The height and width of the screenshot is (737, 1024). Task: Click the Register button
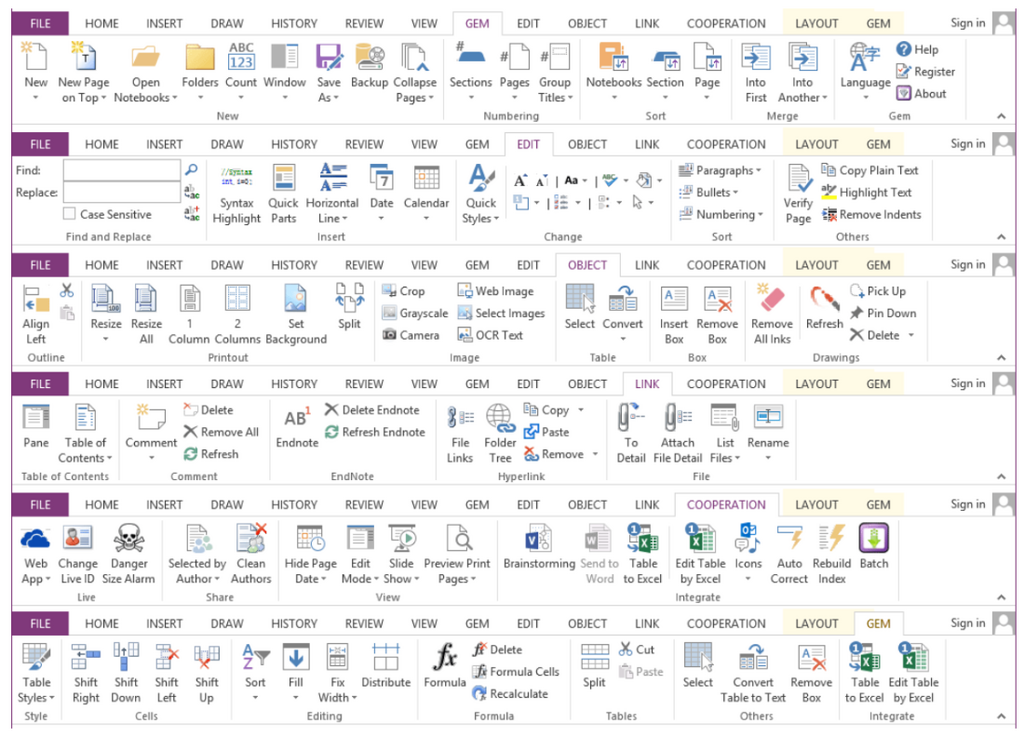point(925,71)
